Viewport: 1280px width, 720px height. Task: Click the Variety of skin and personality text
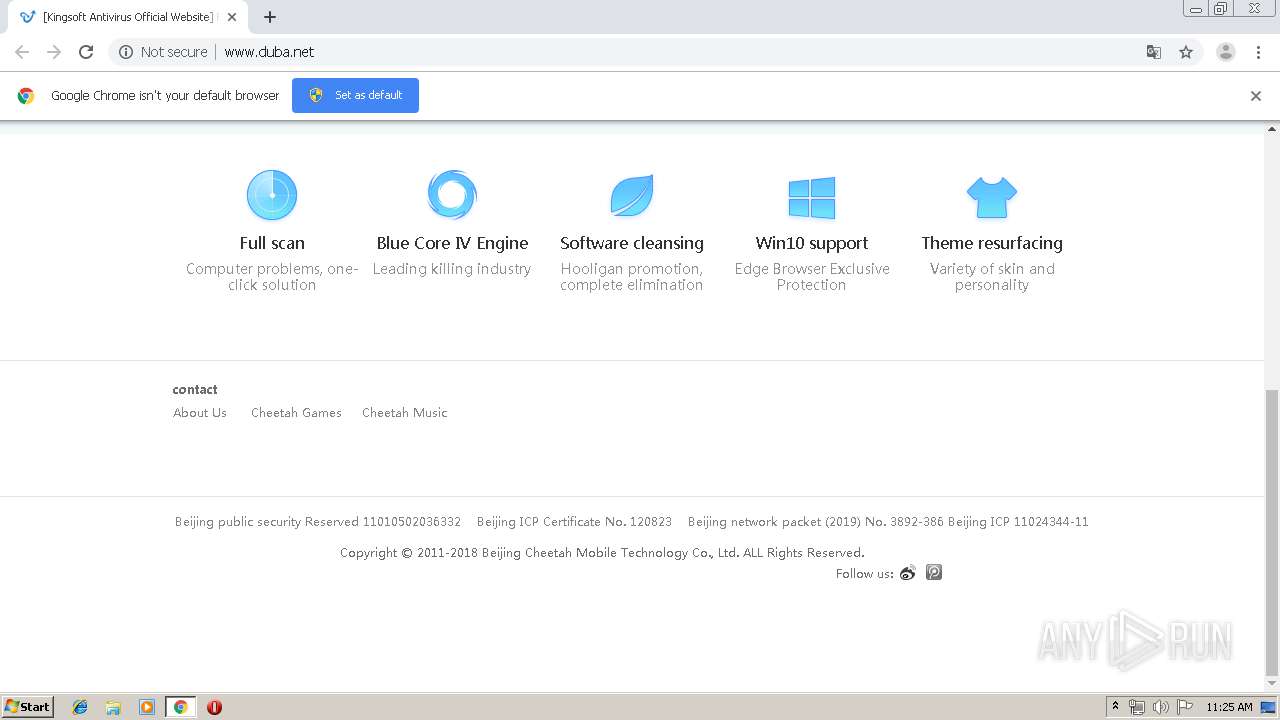(992, 277)
